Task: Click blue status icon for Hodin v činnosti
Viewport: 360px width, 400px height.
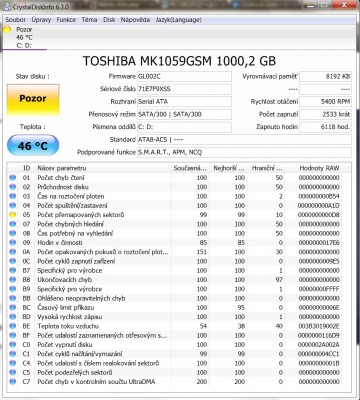Action: click(13, 243)
